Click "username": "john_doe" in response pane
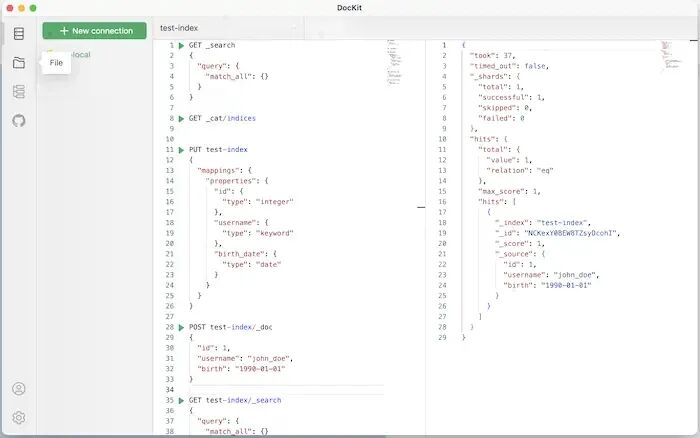The image size is (700, 438). pyautogui.click(x=551, y=275)
